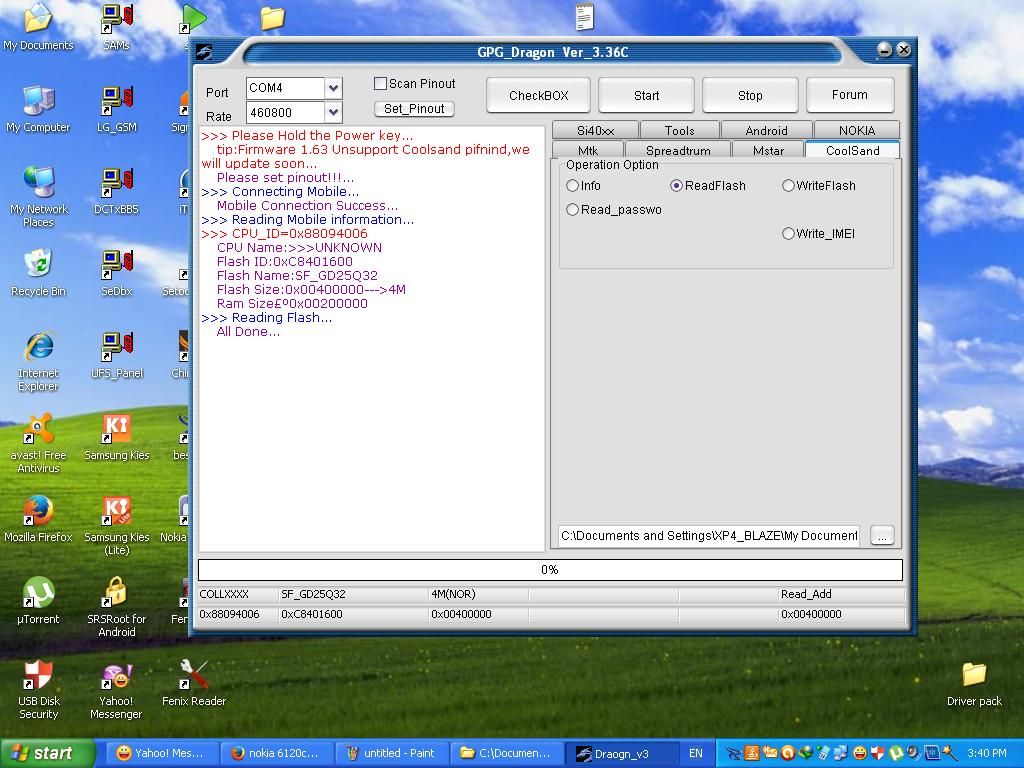Open the SRSRoot for Android icon
Screen dimensions: 1024x768
(116, 594)
